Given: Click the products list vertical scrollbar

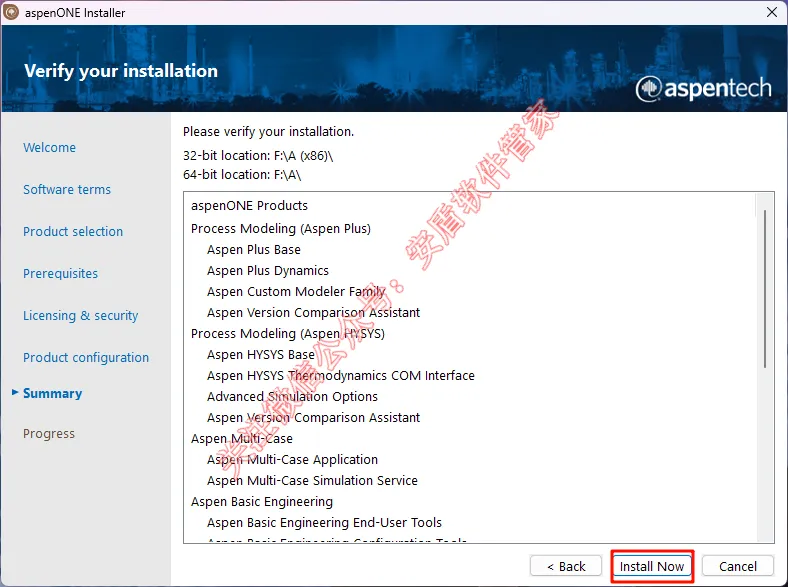Looking at the screenshot, I should (x=765, y=289).
